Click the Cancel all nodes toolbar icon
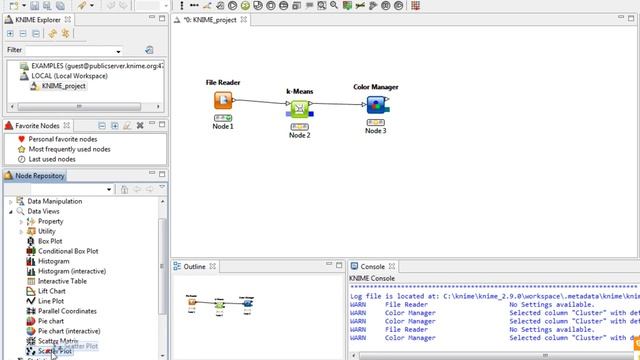Image resolution: width=640 pixels, height=360 pixels. click(x=283, y=6)
